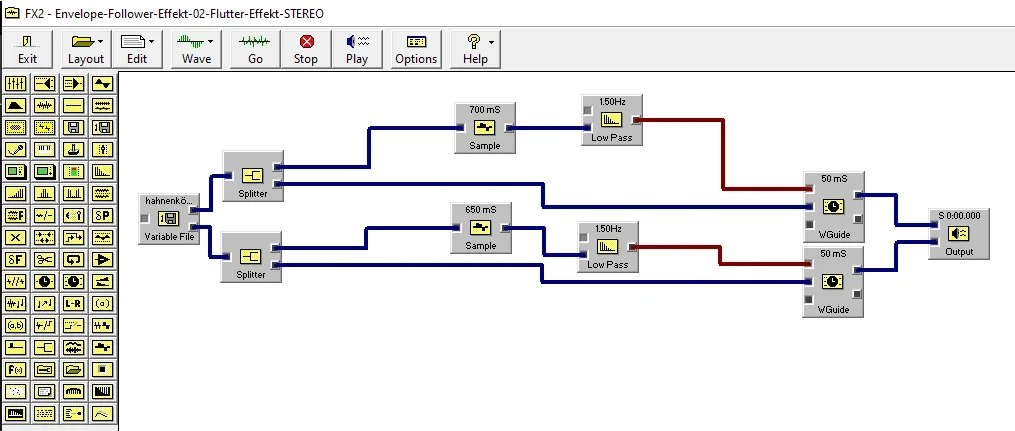Image resolution: width=1015 pixels, height=431 pixels.
Task: Select the multiply X module icon
Action: coord(16,238)
